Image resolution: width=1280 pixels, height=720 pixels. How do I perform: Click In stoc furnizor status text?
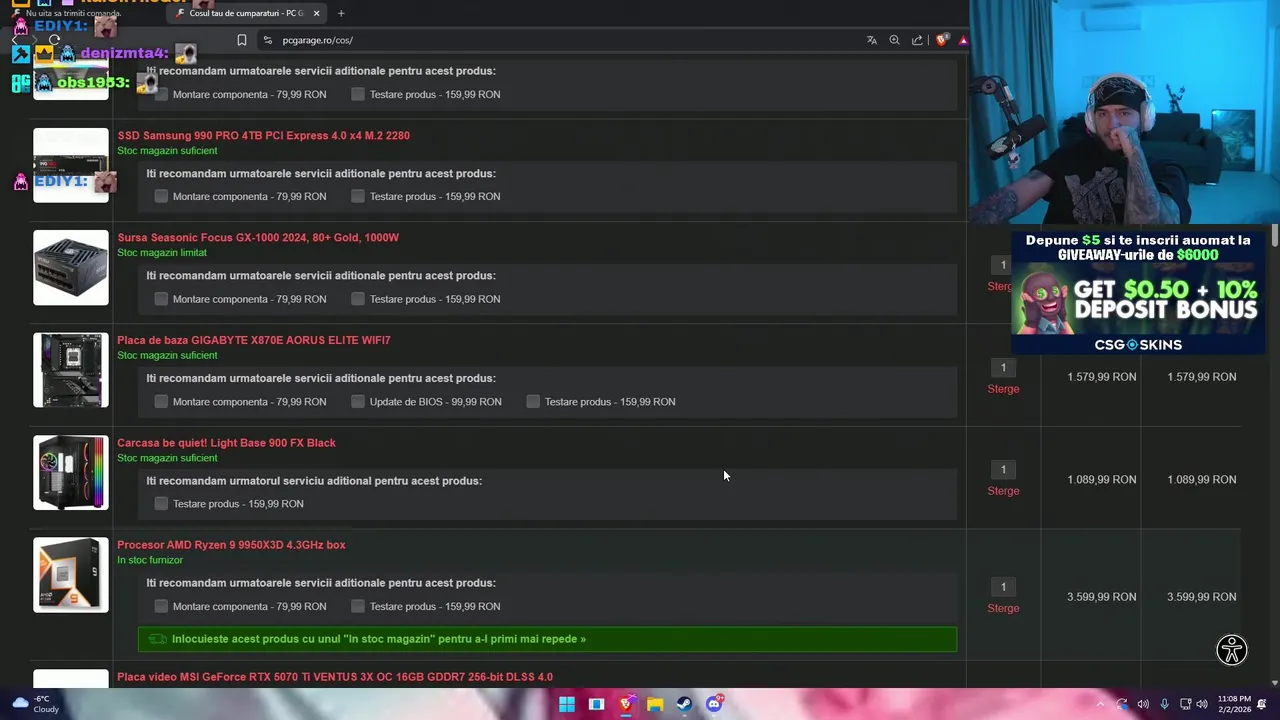[x=150, y=560]
